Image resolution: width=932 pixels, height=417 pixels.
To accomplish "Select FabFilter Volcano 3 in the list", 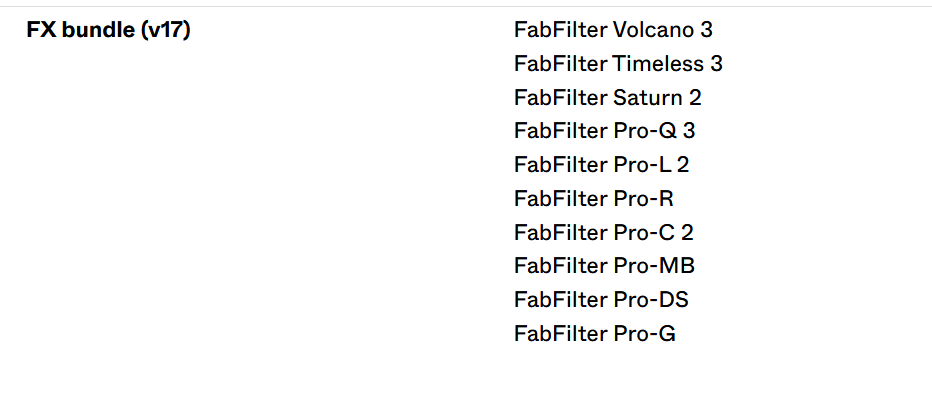I will click(613, 30).
